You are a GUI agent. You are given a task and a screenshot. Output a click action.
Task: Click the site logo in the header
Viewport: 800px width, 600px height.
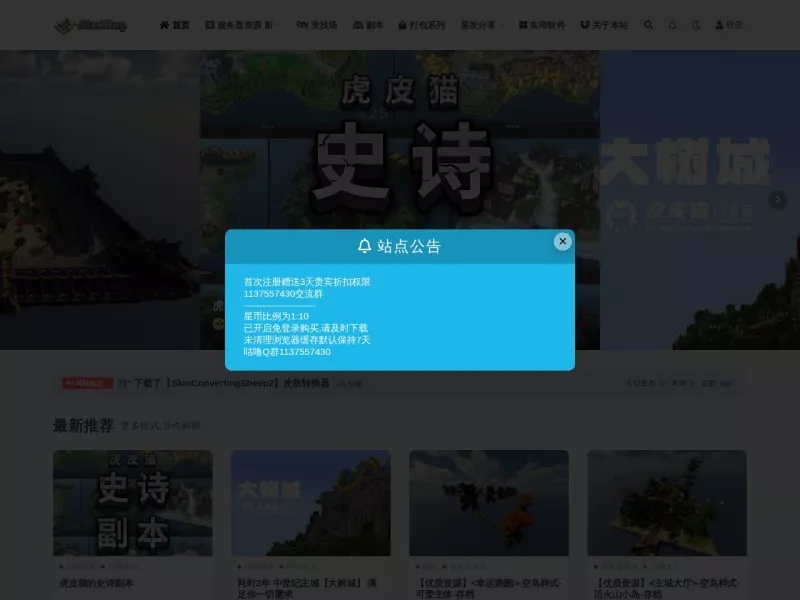90,25
